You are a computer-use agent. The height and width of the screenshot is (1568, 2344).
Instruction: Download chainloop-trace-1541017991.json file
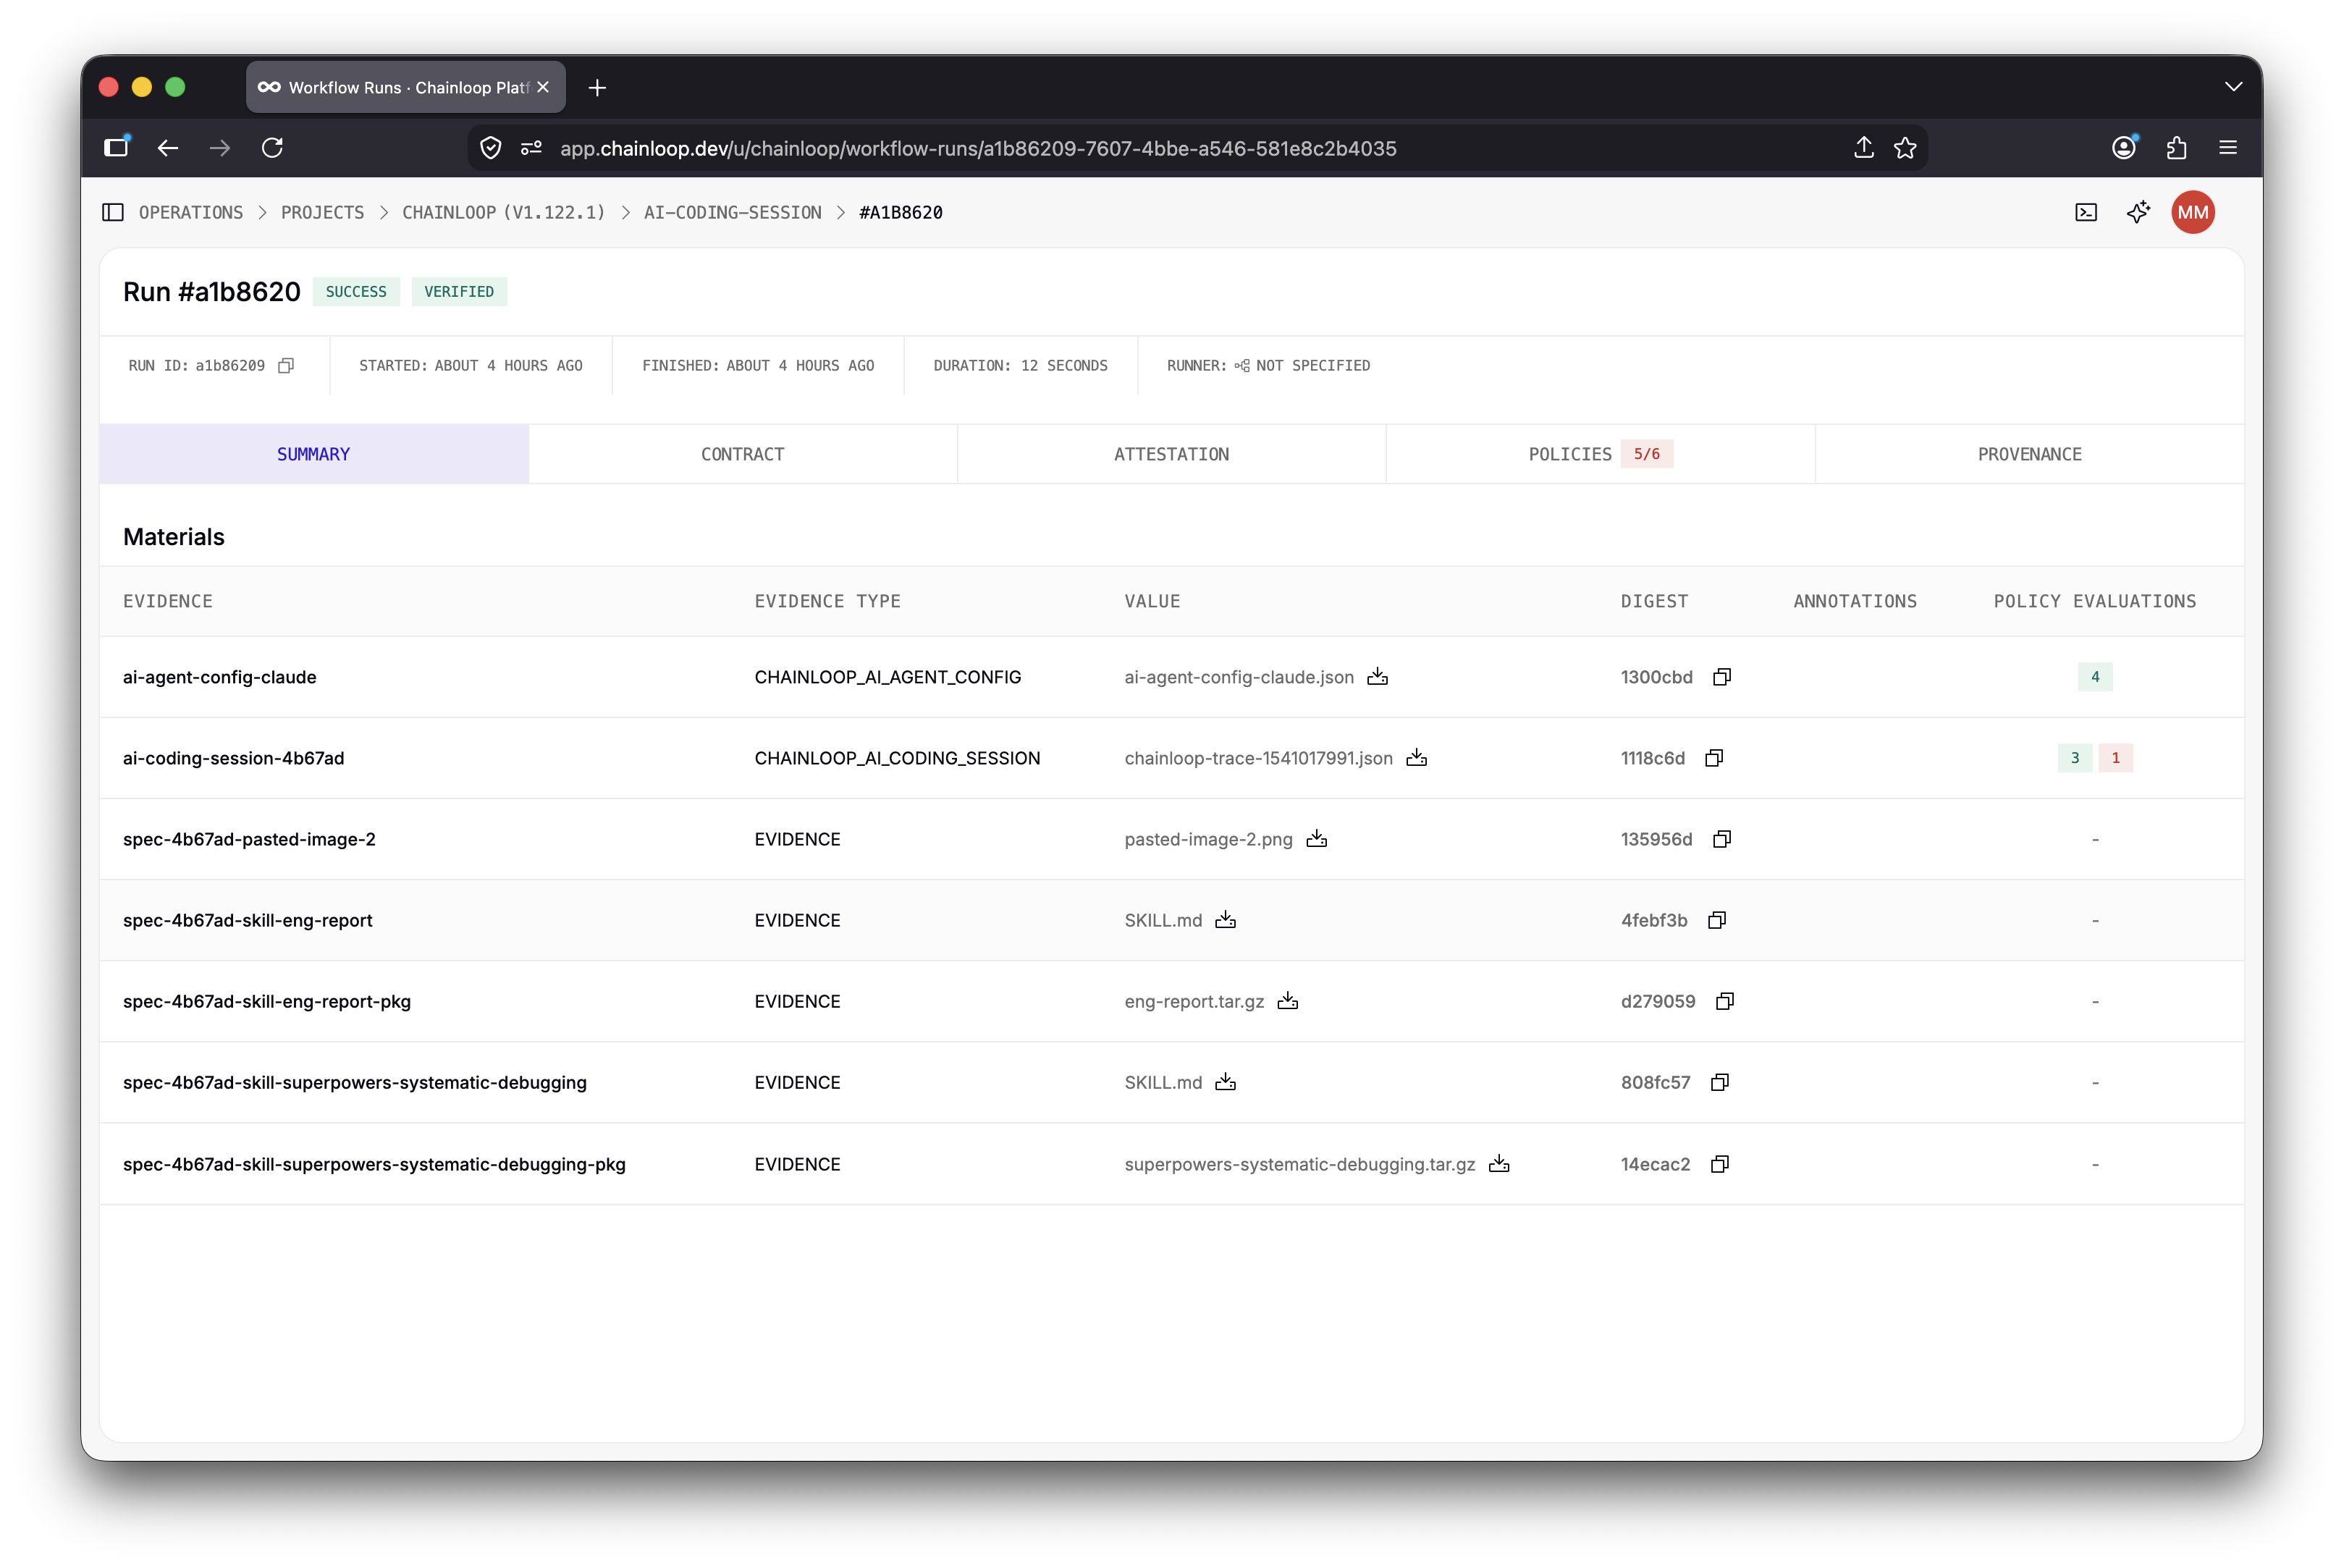[x=1416, y=758]
